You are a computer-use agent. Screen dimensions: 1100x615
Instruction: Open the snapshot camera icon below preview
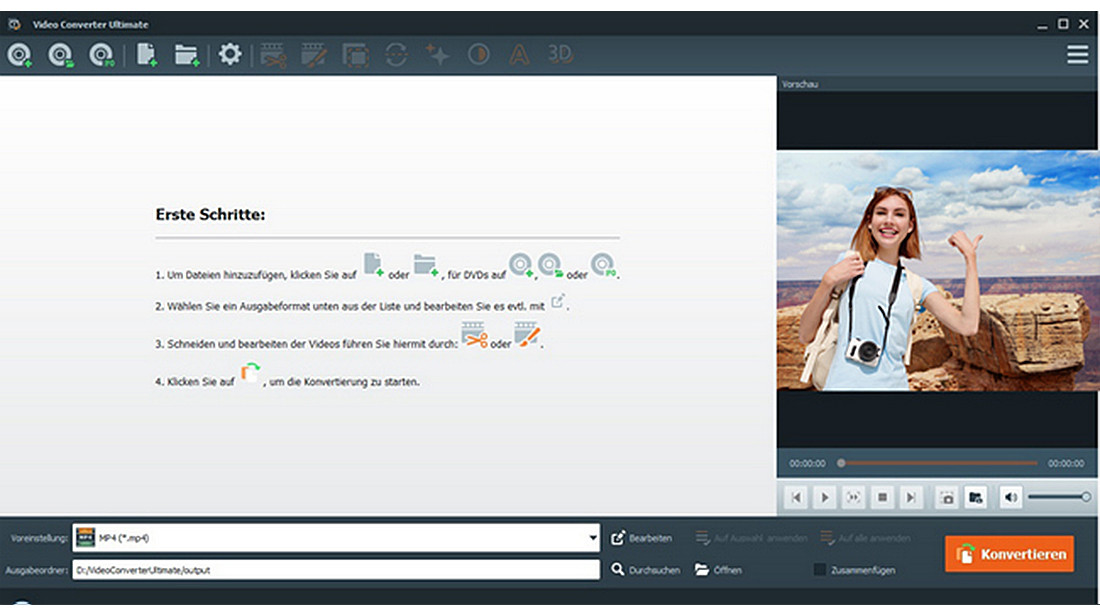[944, 497]
